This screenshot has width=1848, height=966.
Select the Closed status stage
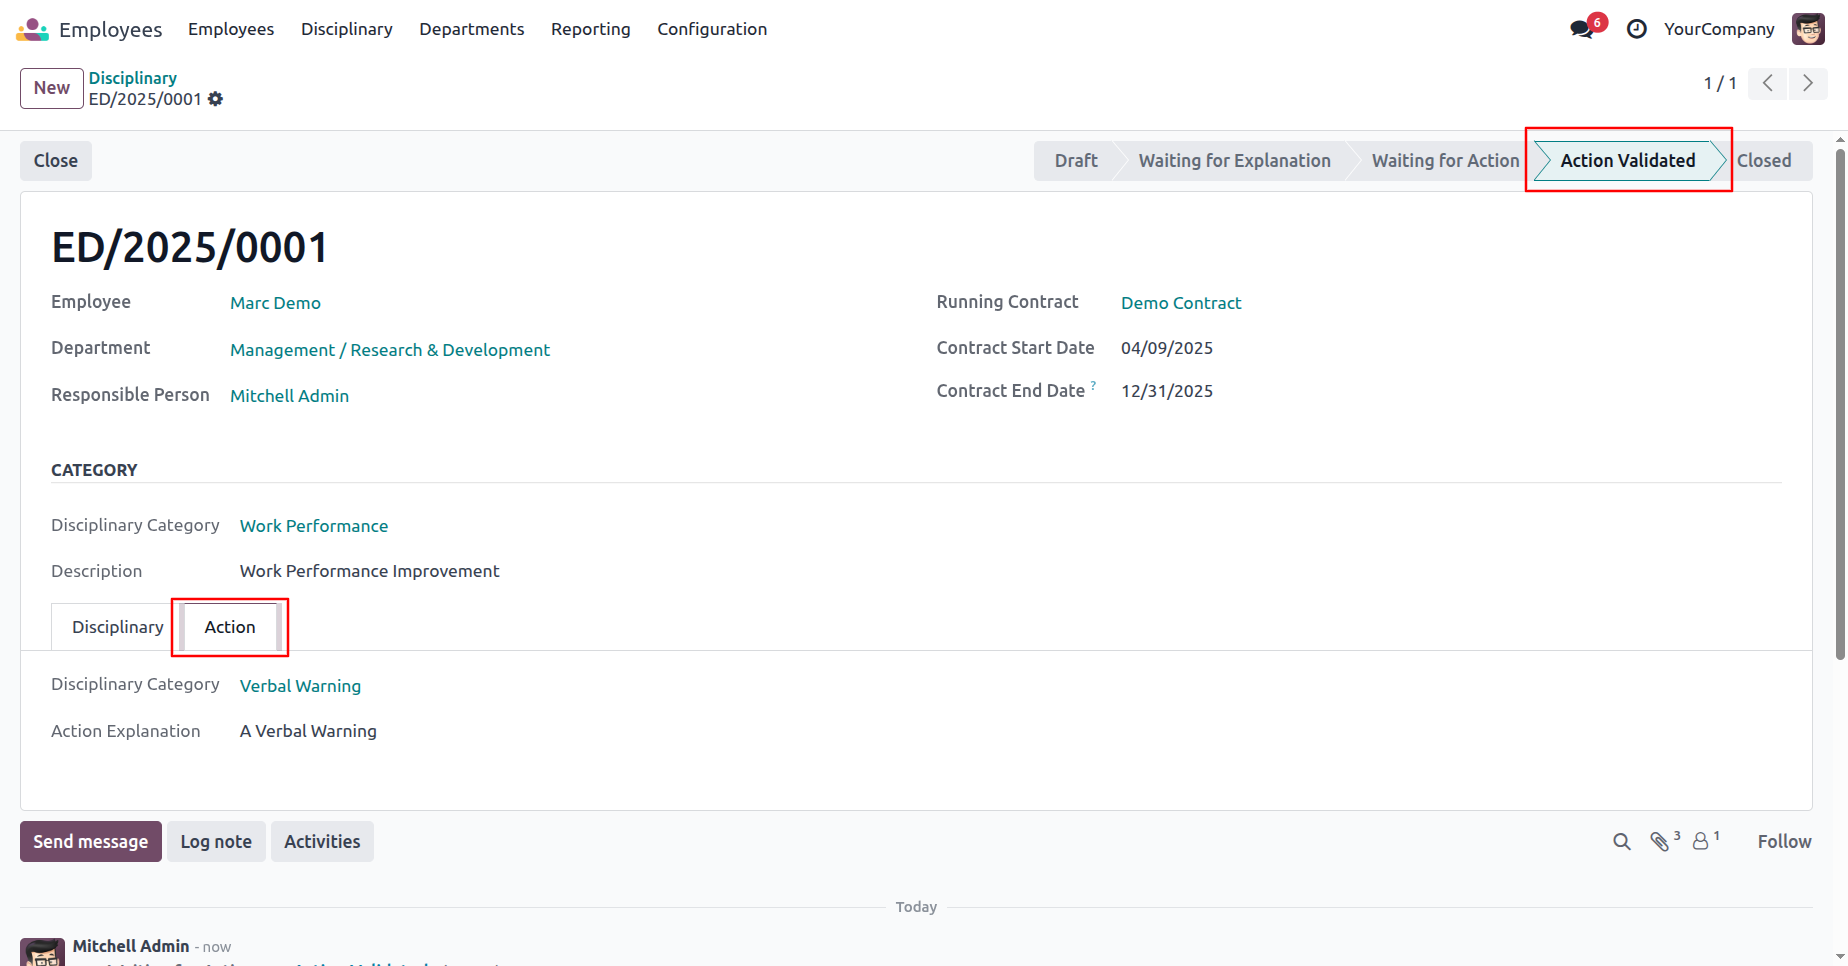click(1764, 161)
